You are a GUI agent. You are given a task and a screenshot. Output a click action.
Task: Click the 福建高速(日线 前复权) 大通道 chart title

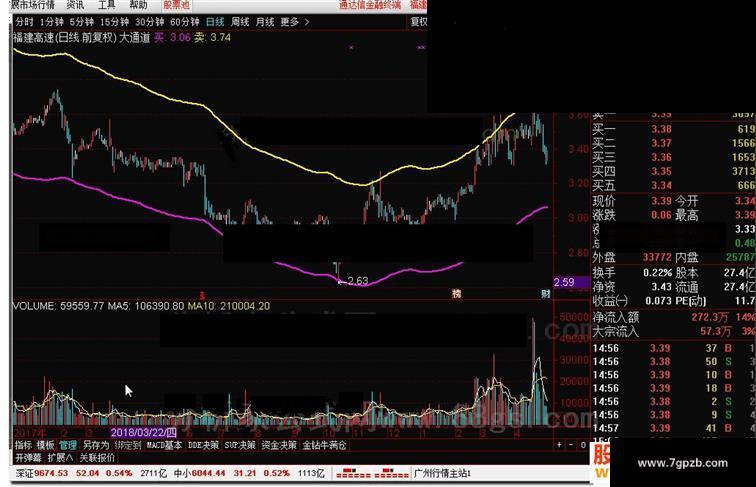(x=81, y=38)
